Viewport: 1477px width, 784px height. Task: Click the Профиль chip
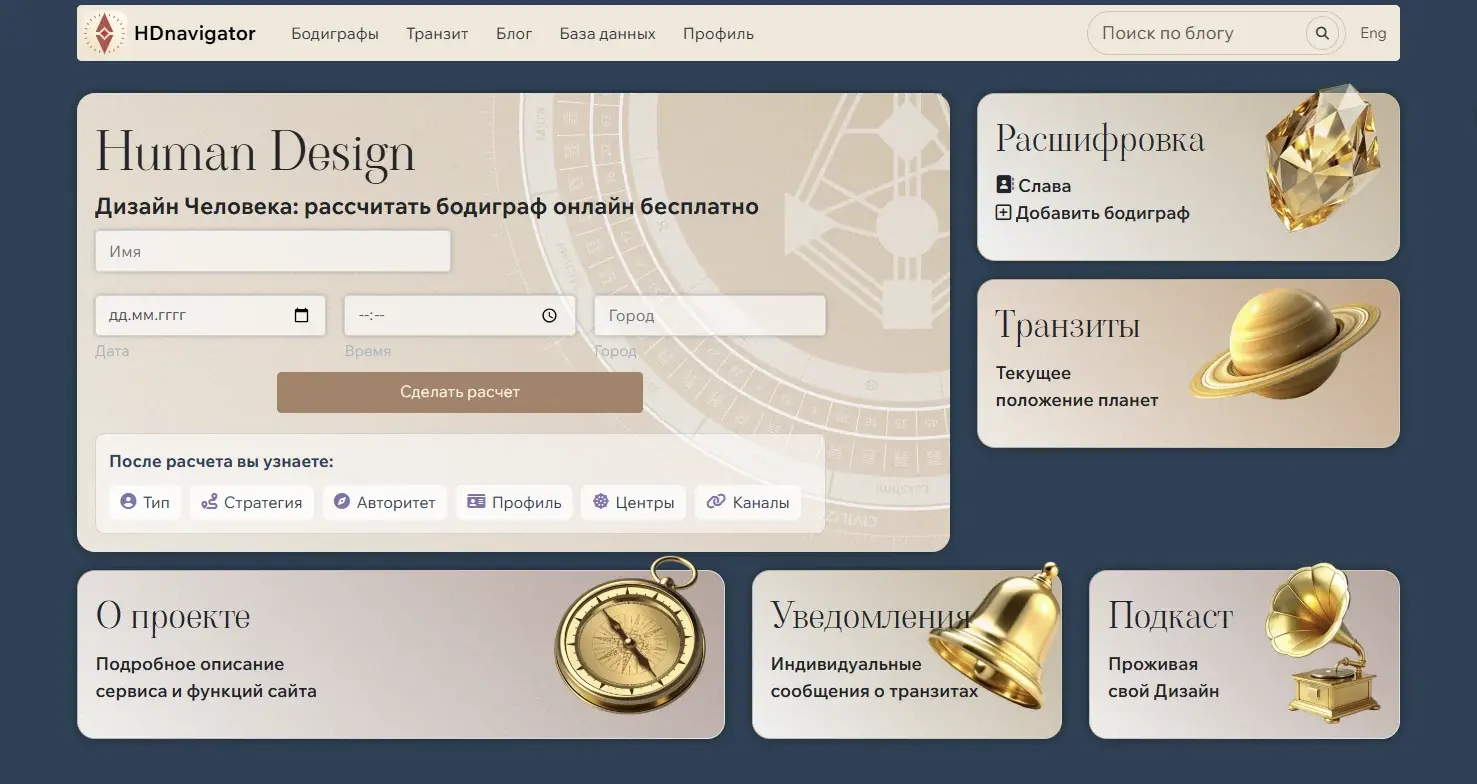(514, 502)
